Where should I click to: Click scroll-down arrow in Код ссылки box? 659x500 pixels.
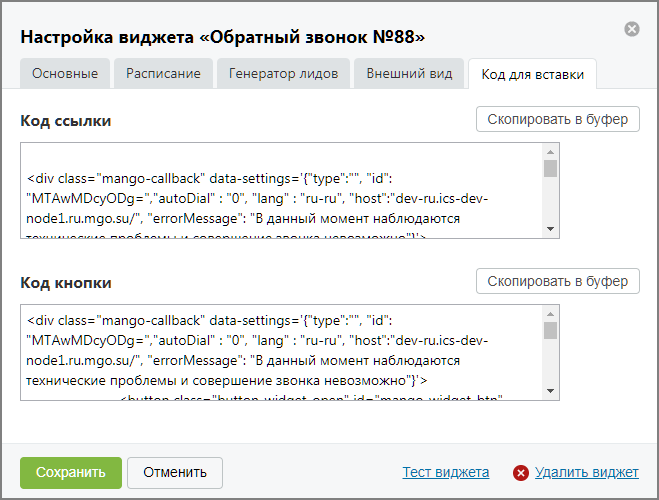coord(551,229)
